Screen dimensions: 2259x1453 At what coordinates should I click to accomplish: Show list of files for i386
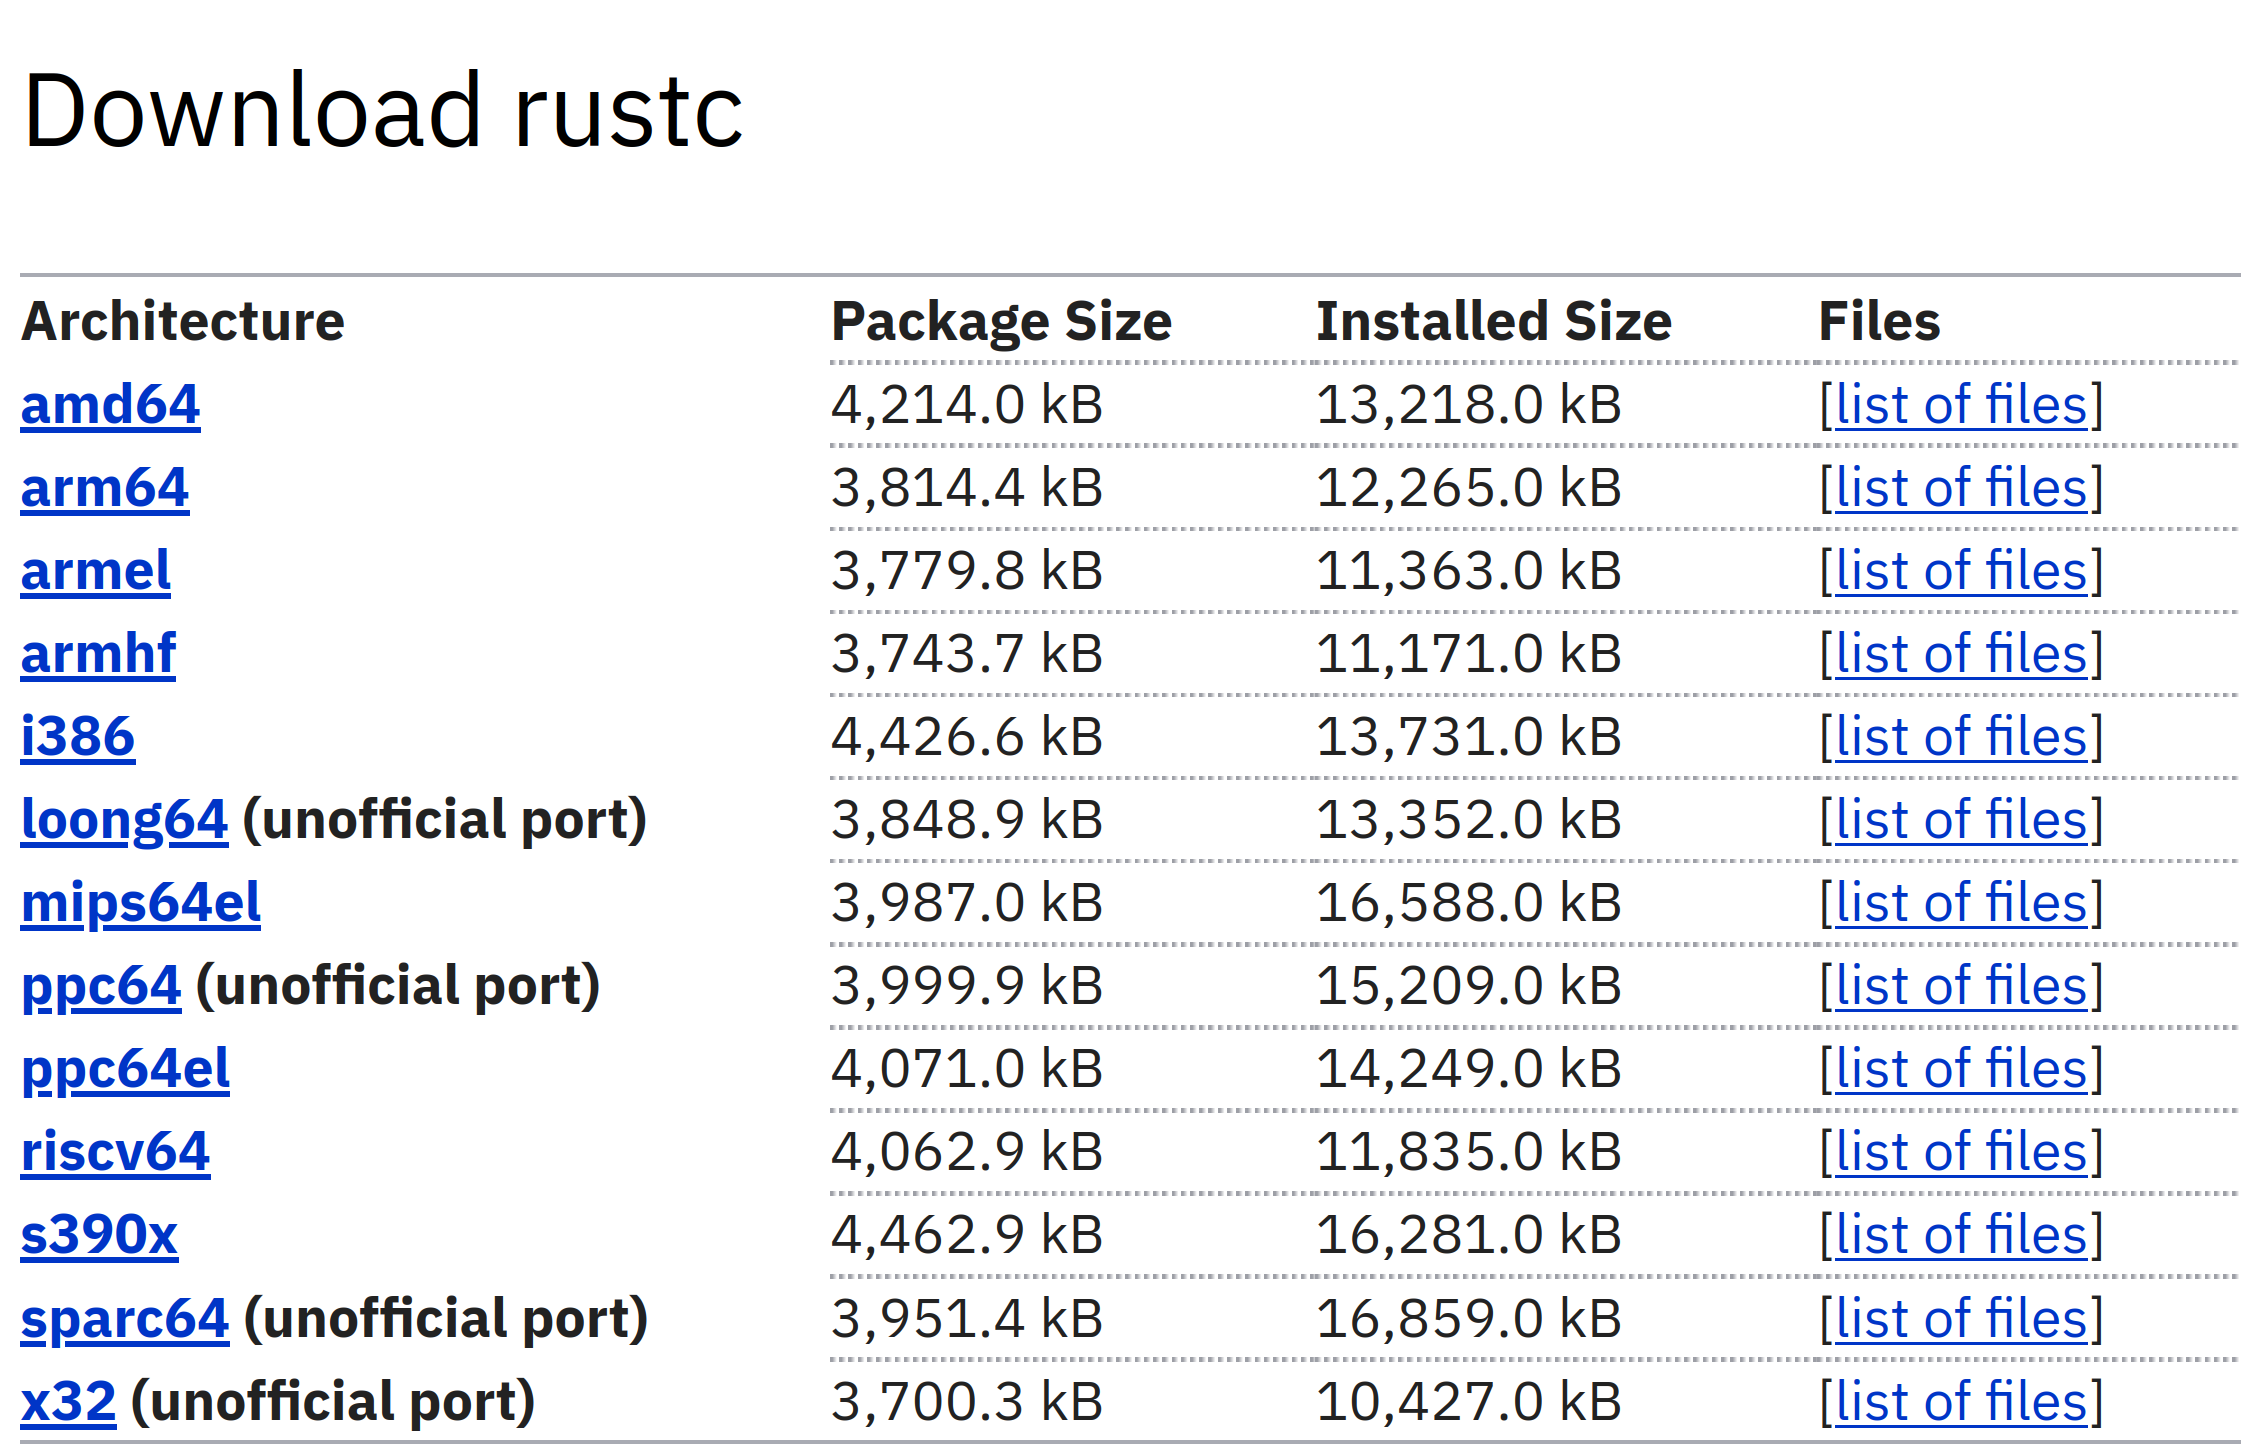click(x=1961, y=738)
